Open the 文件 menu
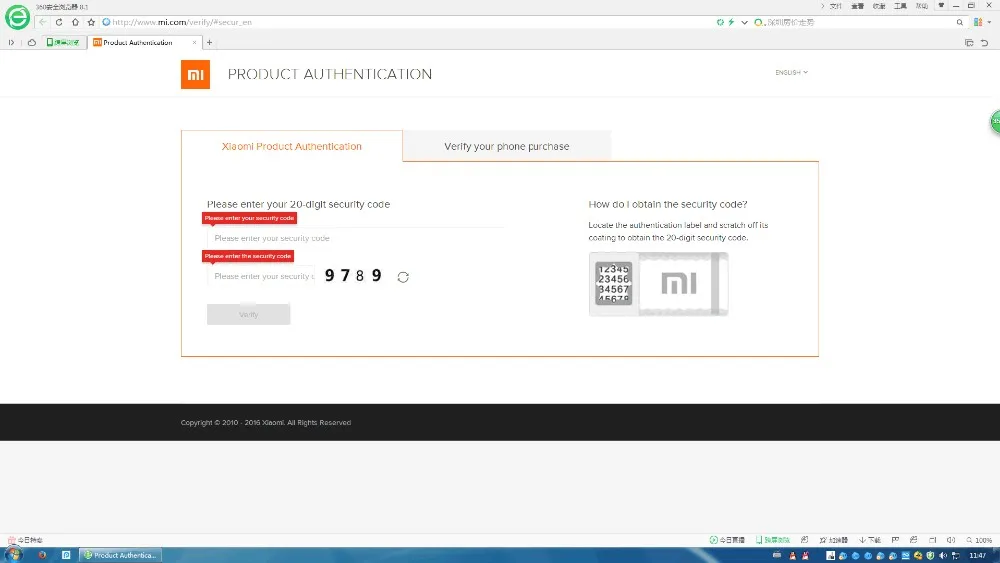Viewport: 1000px width, 563px height. pos(835,6)
